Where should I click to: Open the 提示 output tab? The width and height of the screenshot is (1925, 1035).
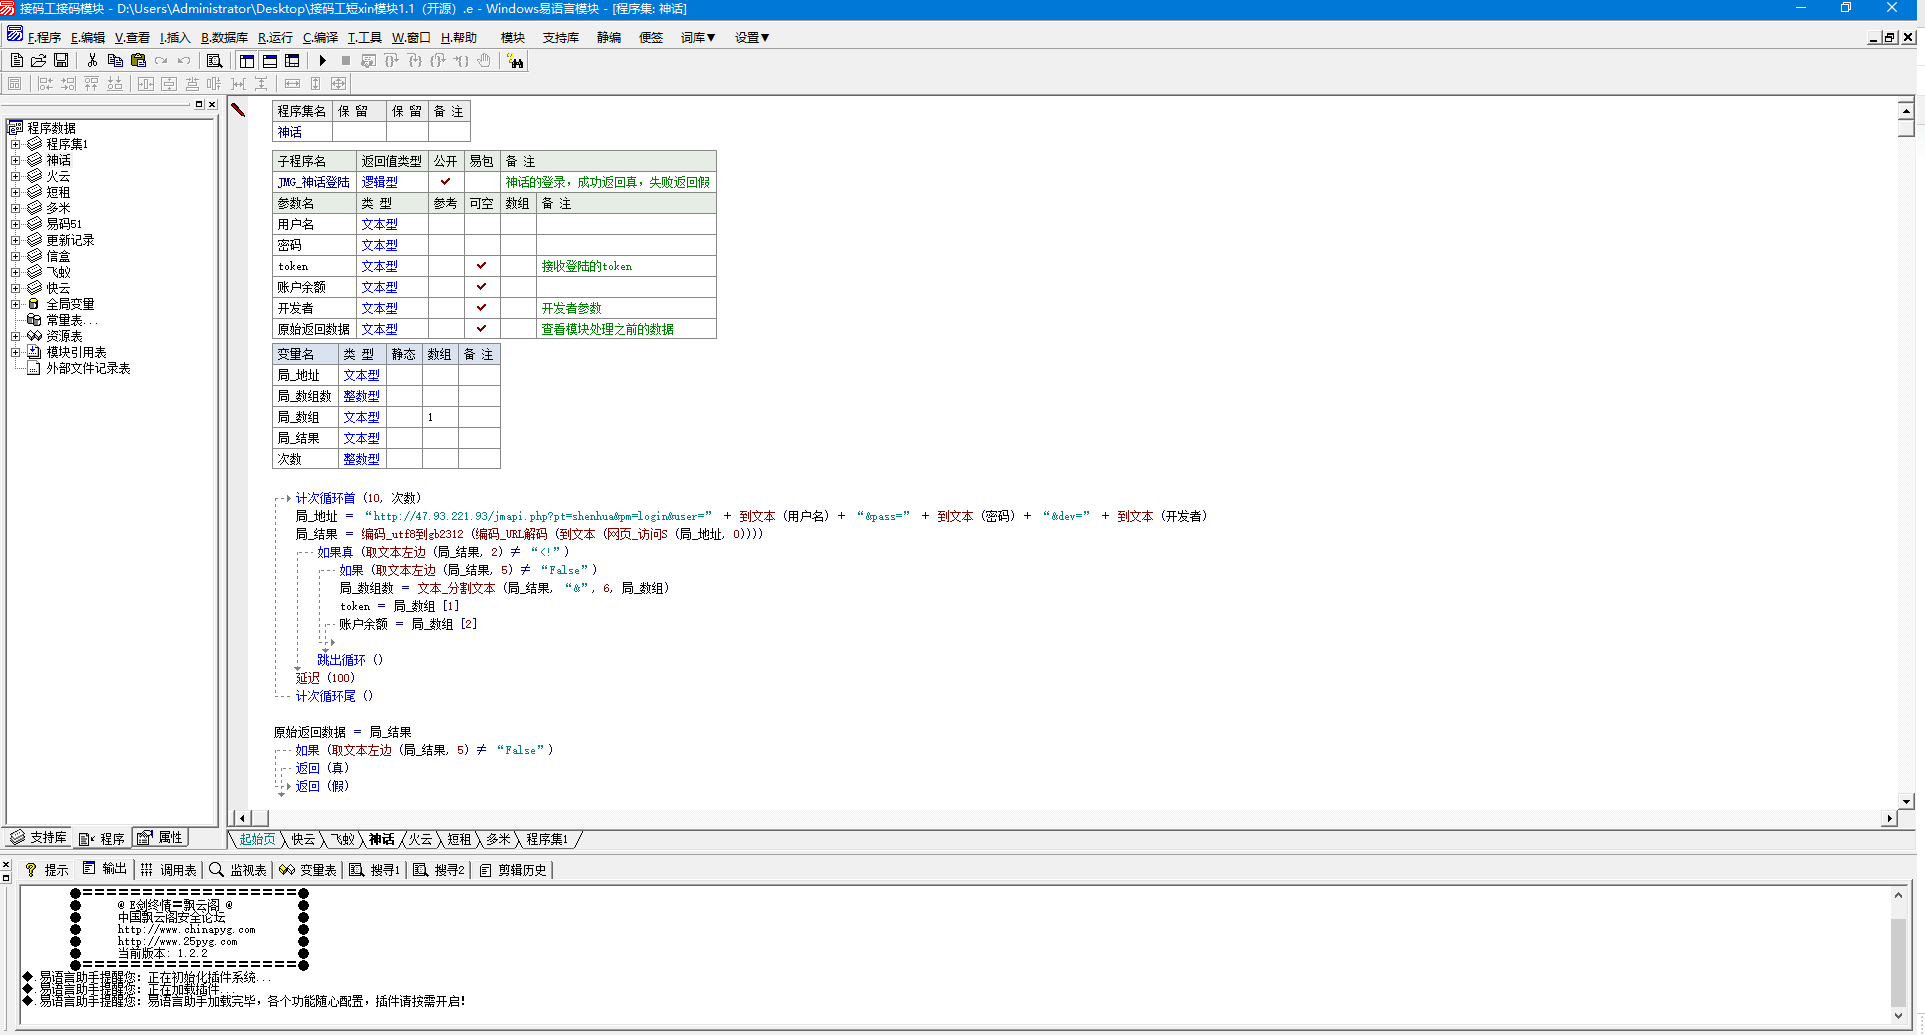[x=47, y=869]
